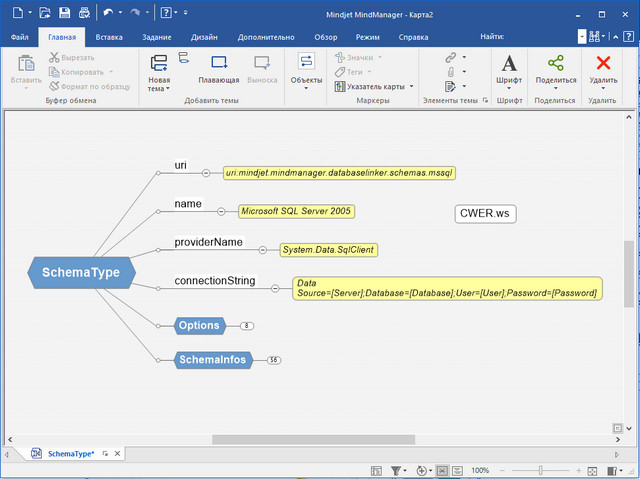This screenshot has height=479, width=640.
Task: Open the Дополнительно ribbon tab
Action: (x=266, y=37)
